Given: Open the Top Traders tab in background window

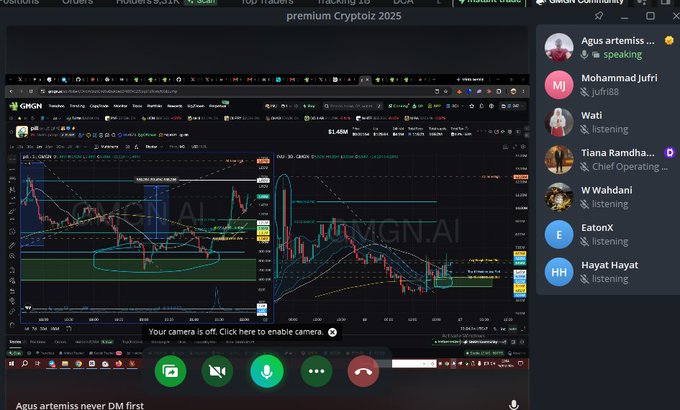Looking at the screenshot, I should [267, 2].
